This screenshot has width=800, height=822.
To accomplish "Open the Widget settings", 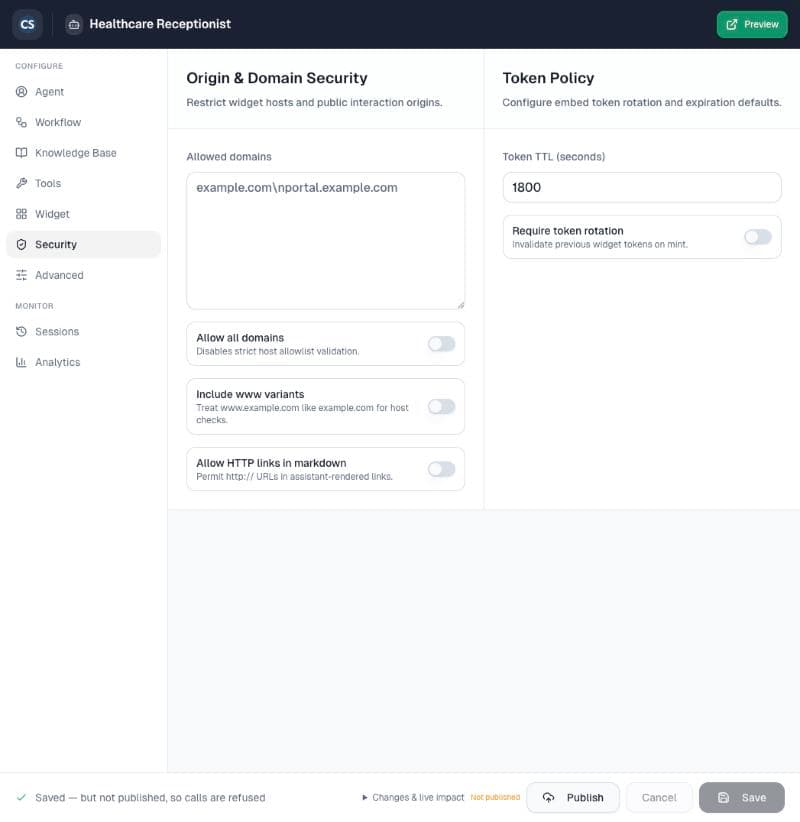I will [83, 214].
